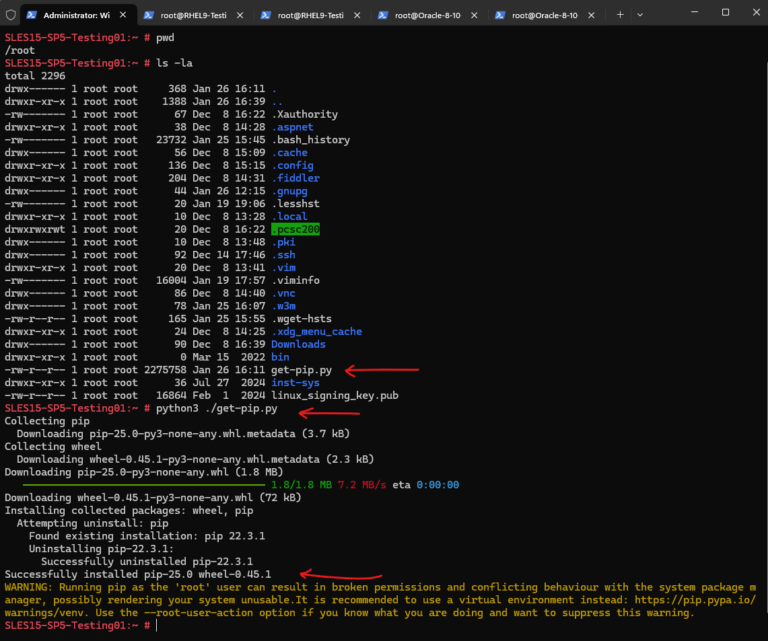Close the first root@Oracle-8-10 tab
Screen dimensions: 768x641
pos(474,15)
